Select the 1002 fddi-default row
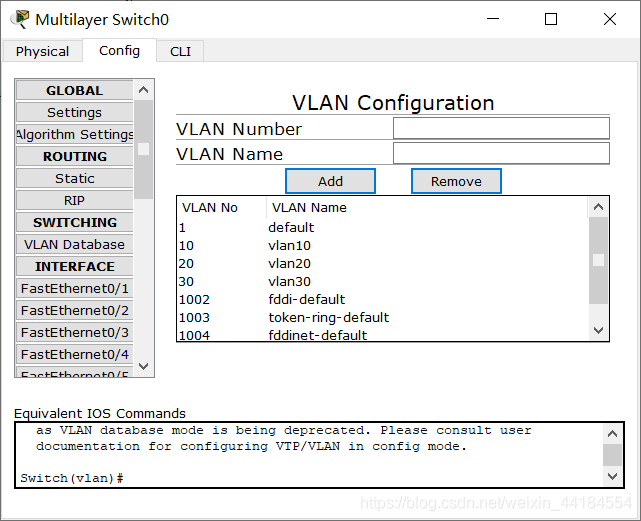The width and height of the screenshot is (641, 521). [x=383, y=299]
